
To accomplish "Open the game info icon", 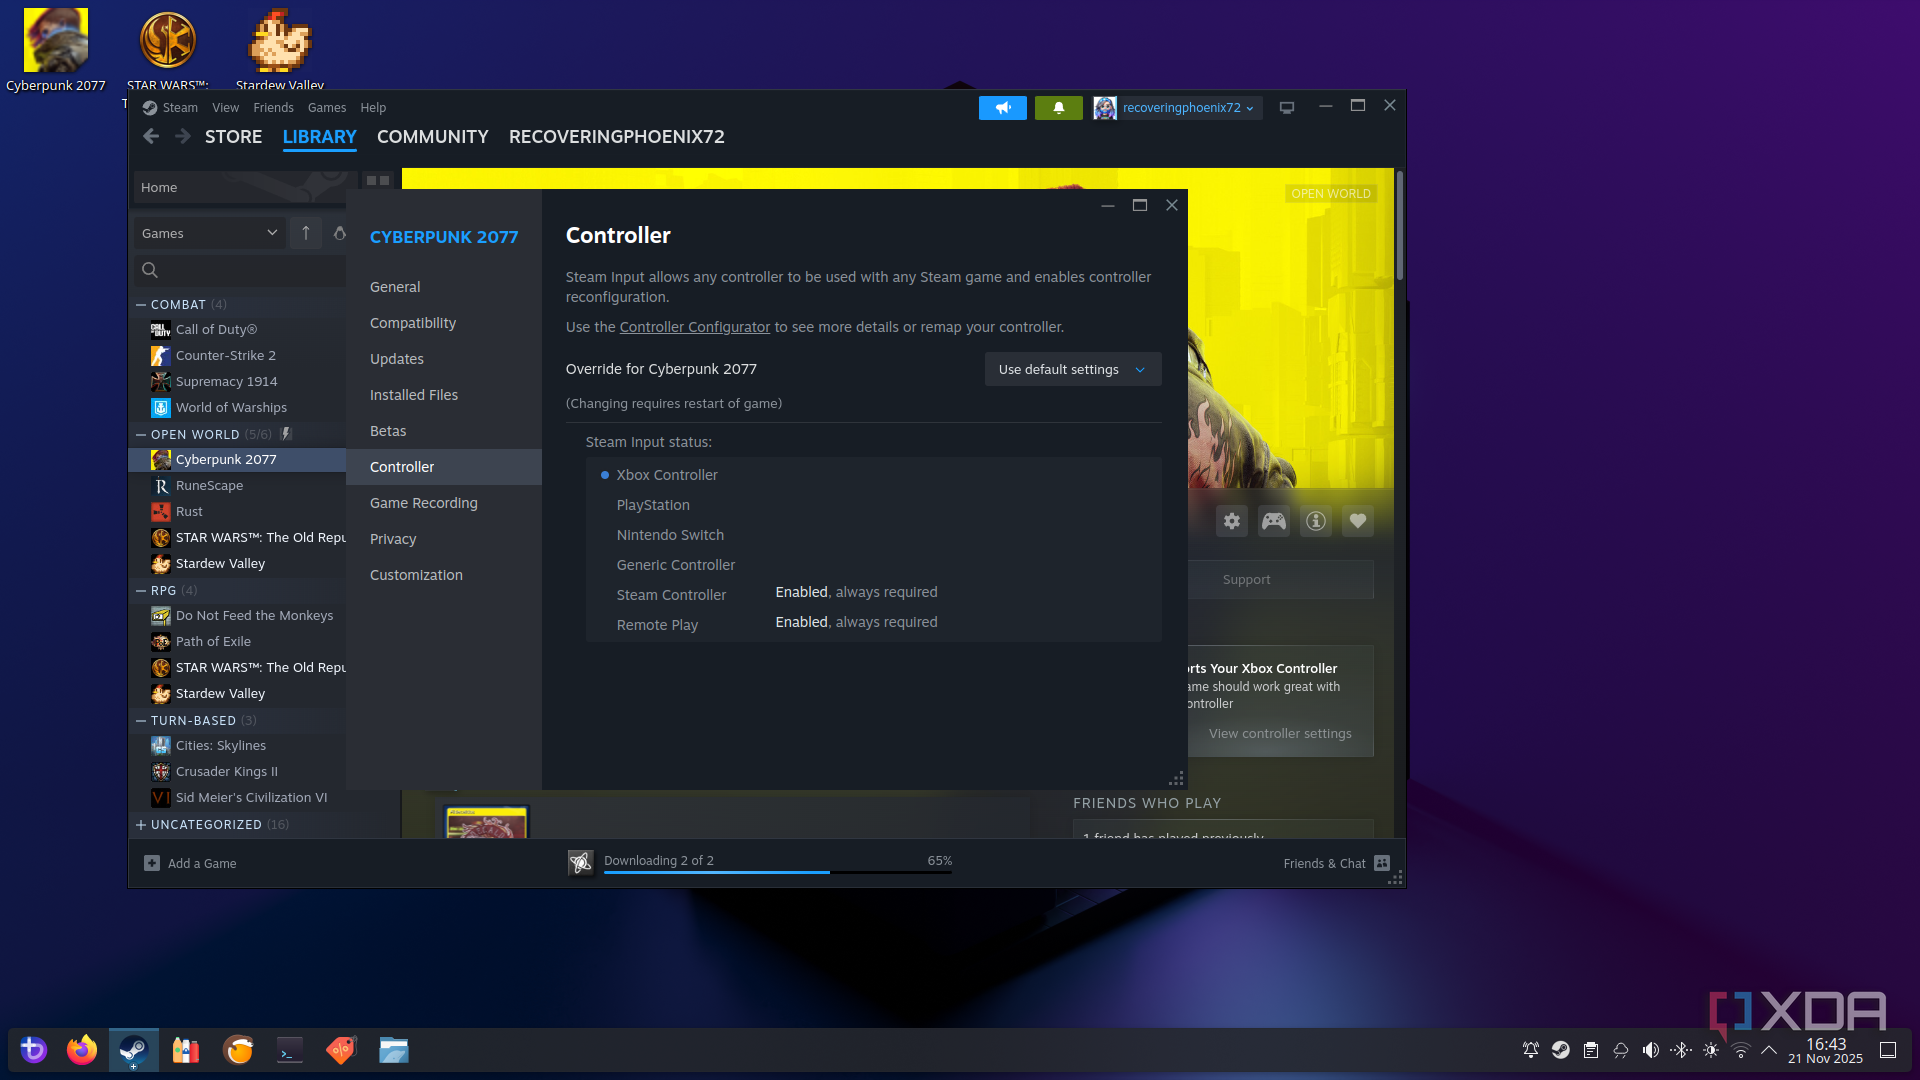I will 1316,521.
